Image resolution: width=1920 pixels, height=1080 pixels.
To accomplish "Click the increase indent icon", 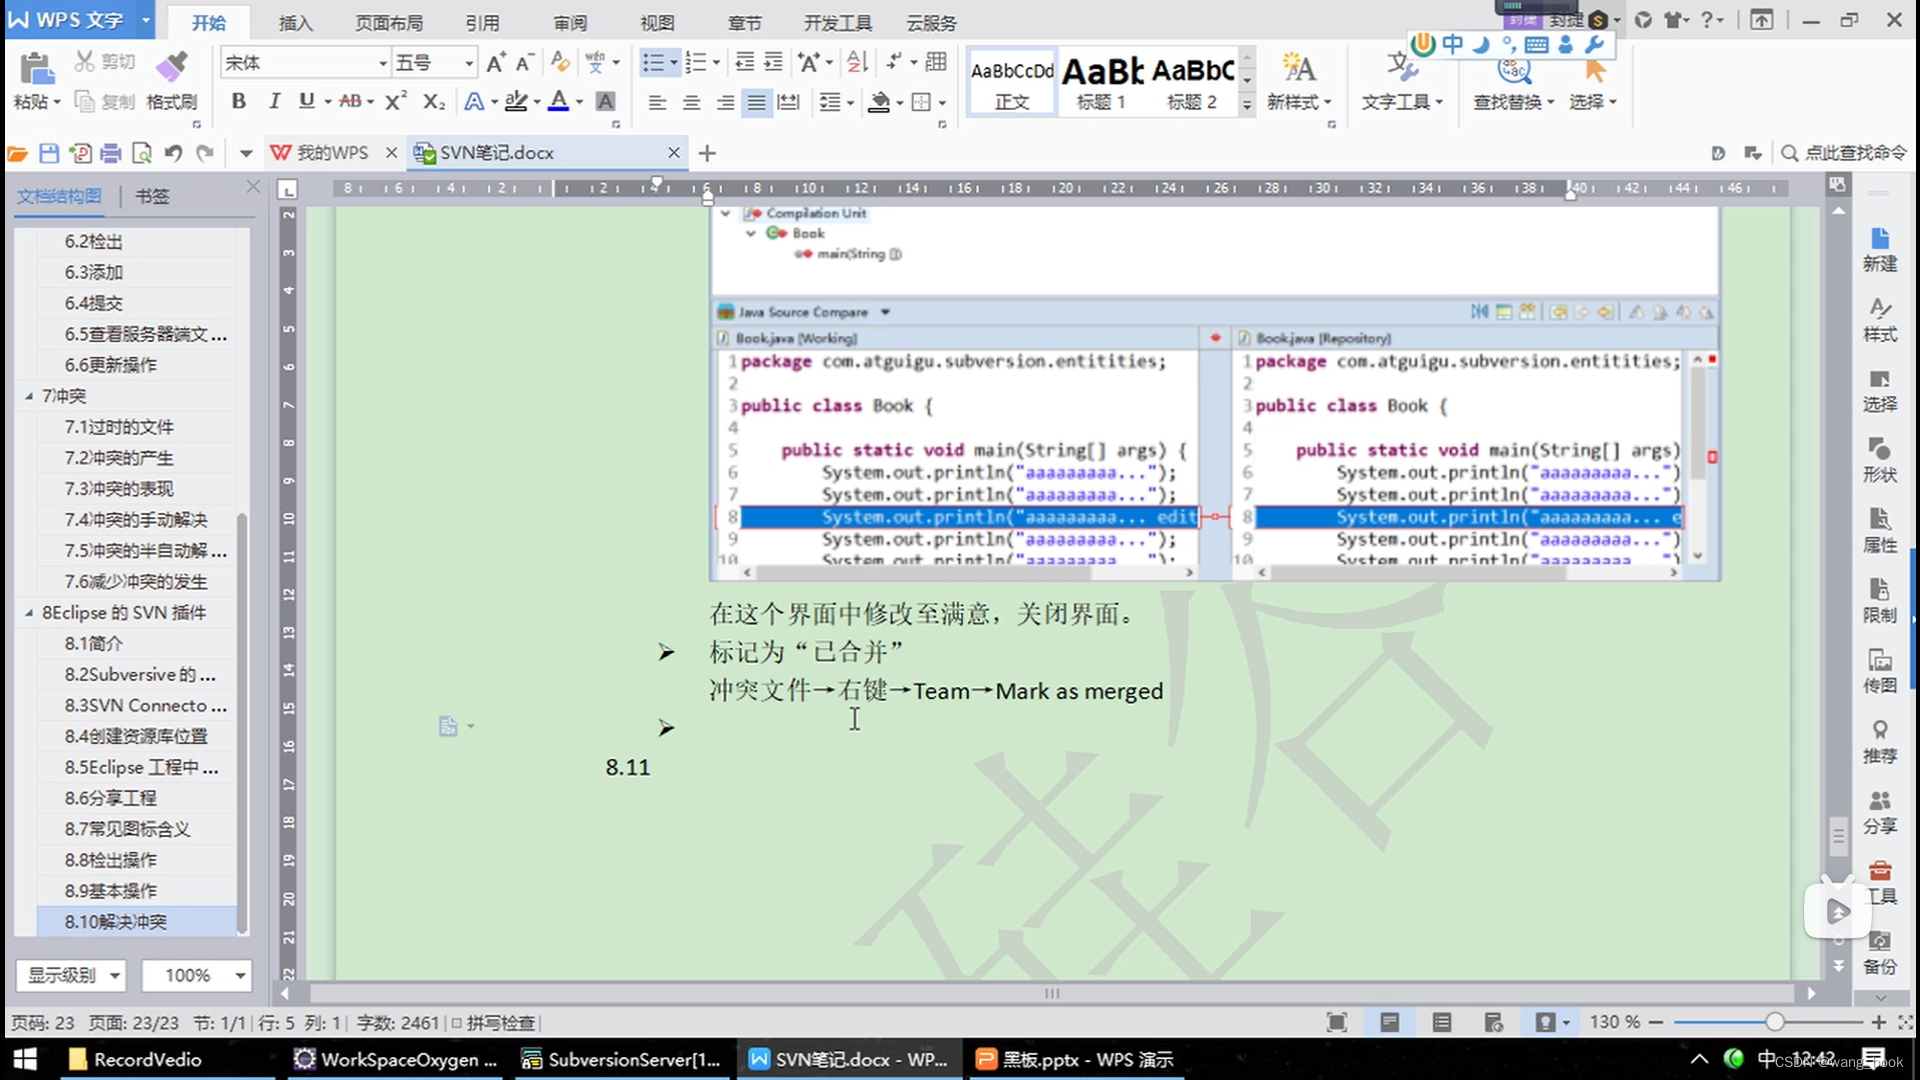I will [x=773, y=63].
